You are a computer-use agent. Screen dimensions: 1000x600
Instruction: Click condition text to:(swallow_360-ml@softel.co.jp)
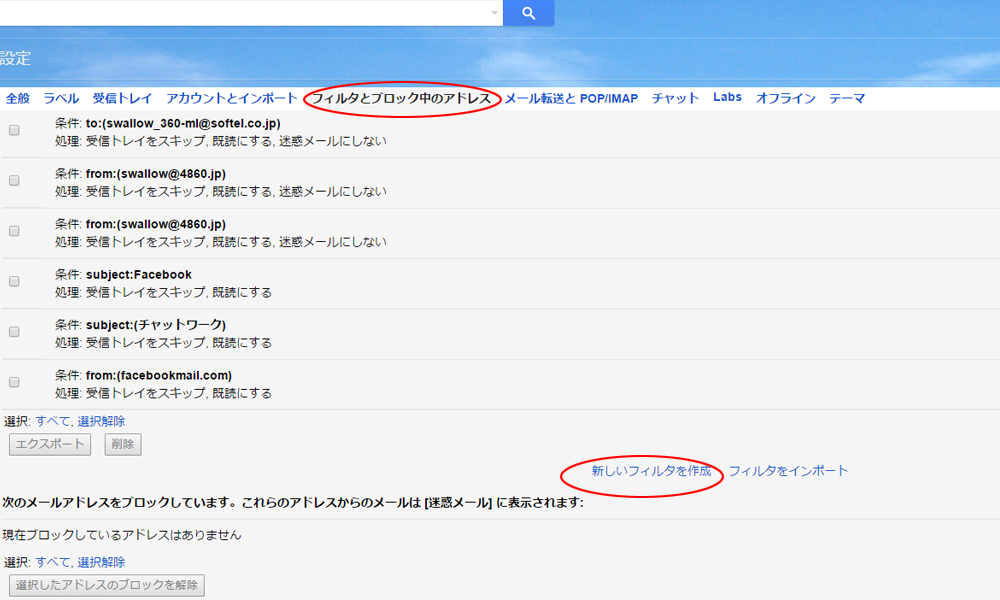pyautogui.click(x=183, y=124)
